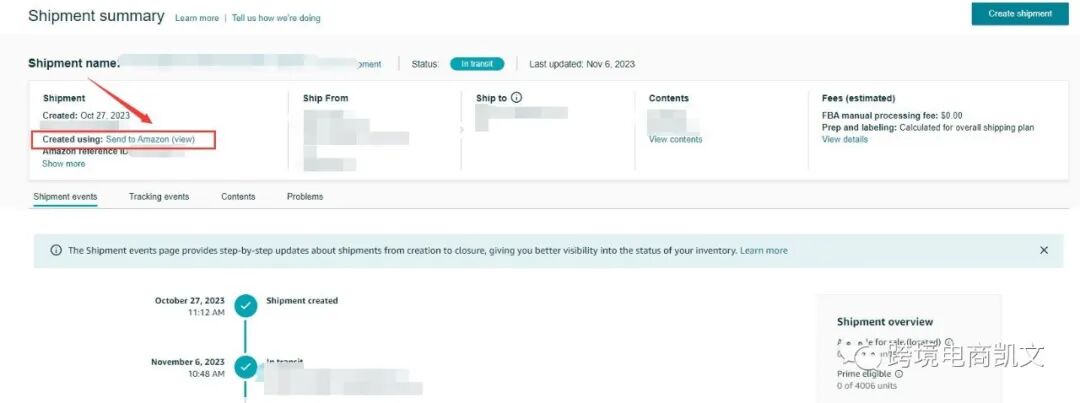Click the Prime eligible info icon
This screenshot has width=1080, height=403.
click(x=899, y=374)
